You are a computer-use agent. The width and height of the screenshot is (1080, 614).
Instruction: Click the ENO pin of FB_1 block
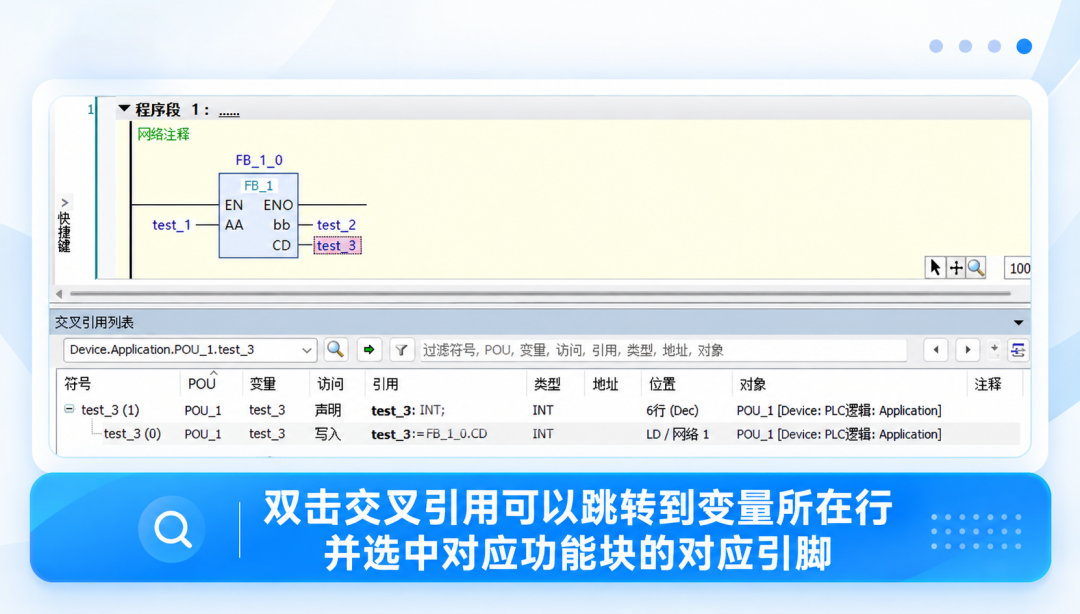[278, 205]
